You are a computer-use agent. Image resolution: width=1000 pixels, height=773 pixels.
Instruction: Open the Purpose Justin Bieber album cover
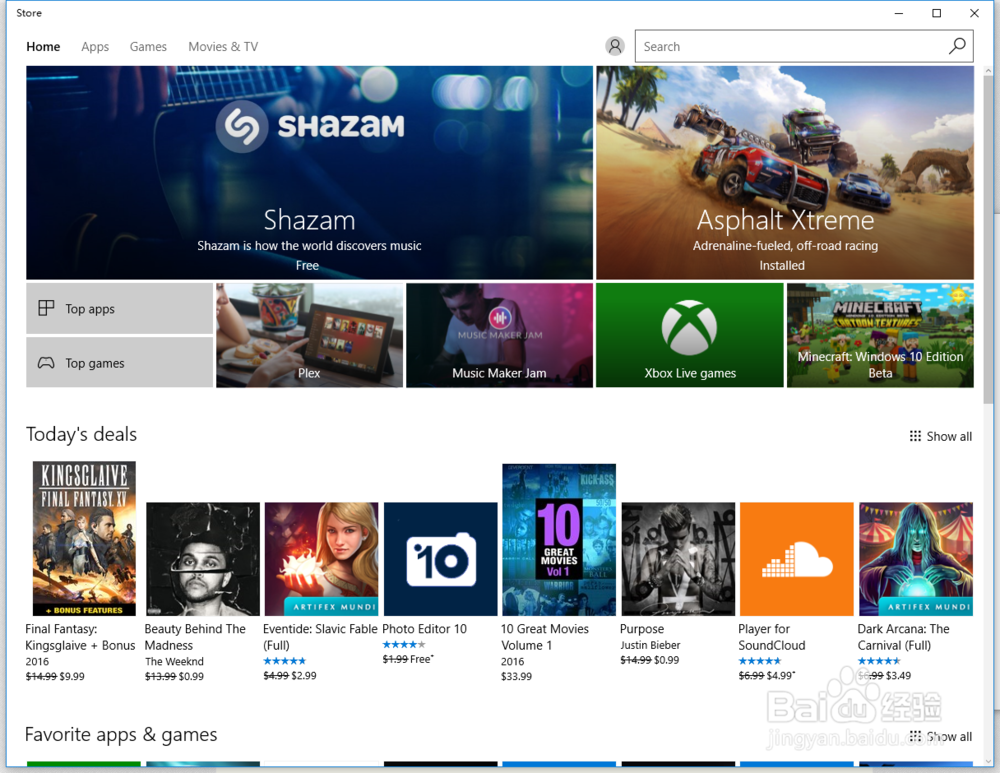[678, 559]
